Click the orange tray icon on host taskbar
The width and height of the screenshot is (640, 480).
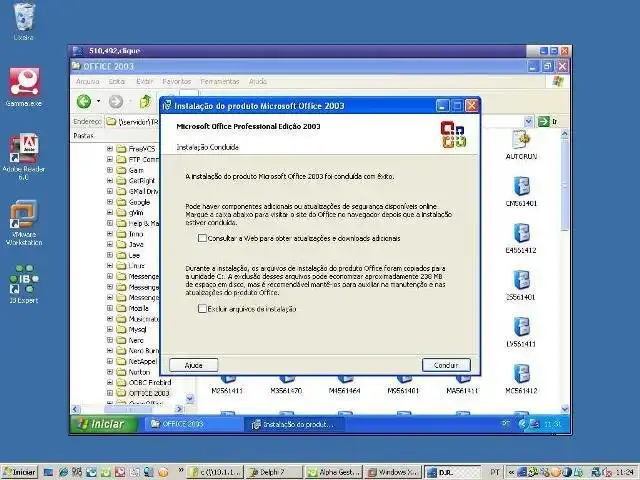pyautogui.click(x=557, y=472)
